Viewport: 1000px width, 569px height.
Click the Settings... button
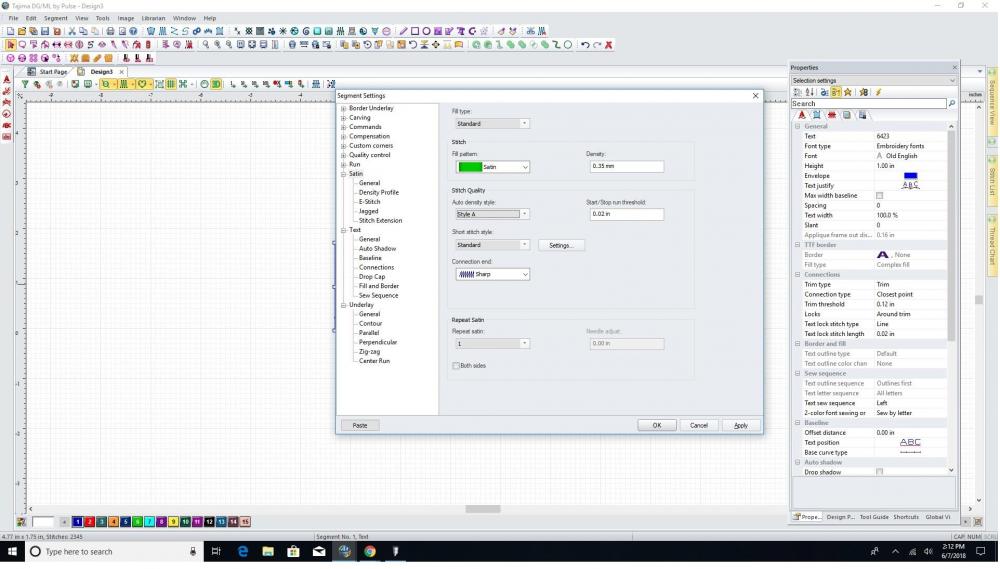pos(561,245)
